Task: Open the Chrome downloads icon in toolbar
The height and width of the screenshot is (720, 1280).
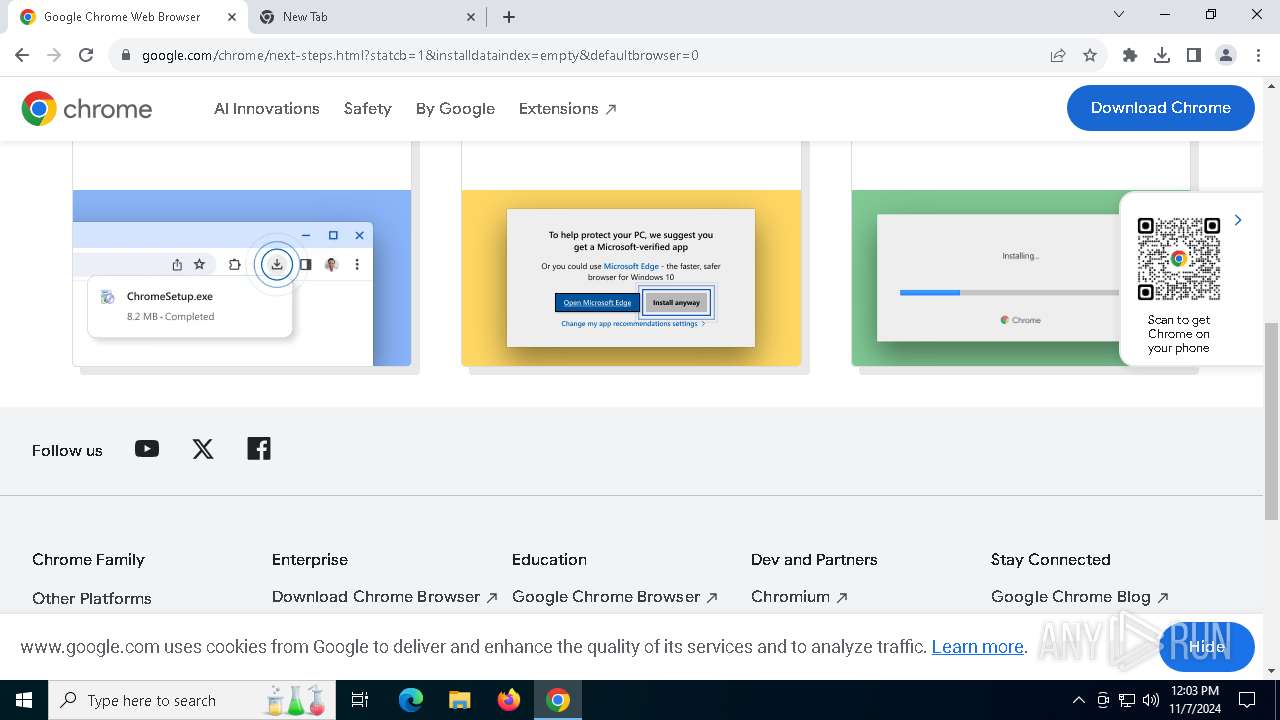Action: point(1162,55)
